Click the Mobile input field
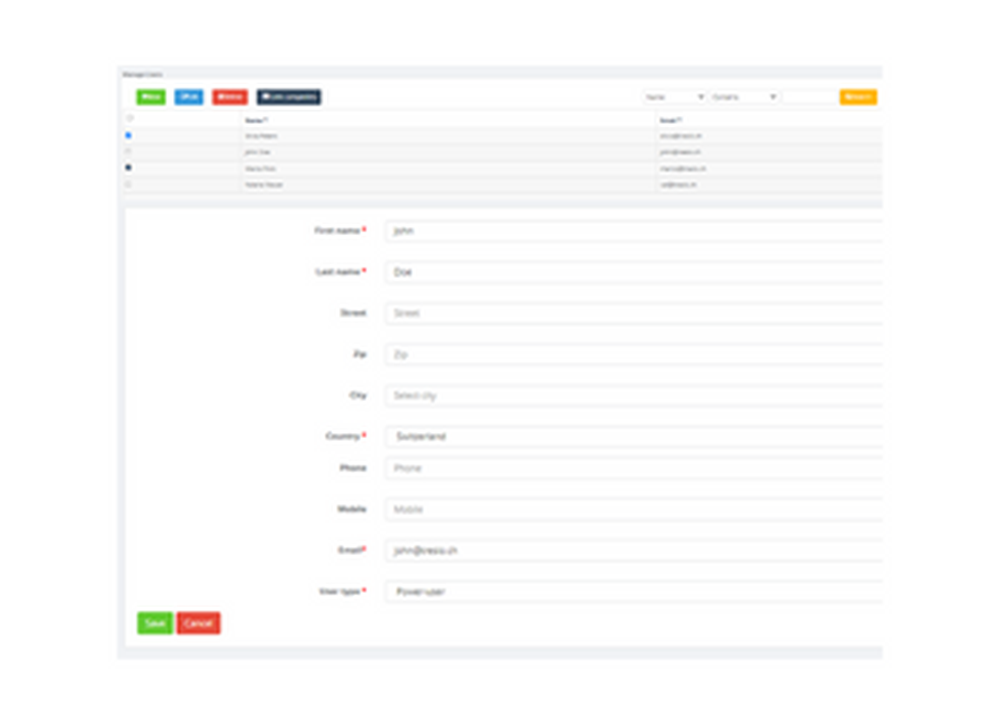 pos(634,509)
